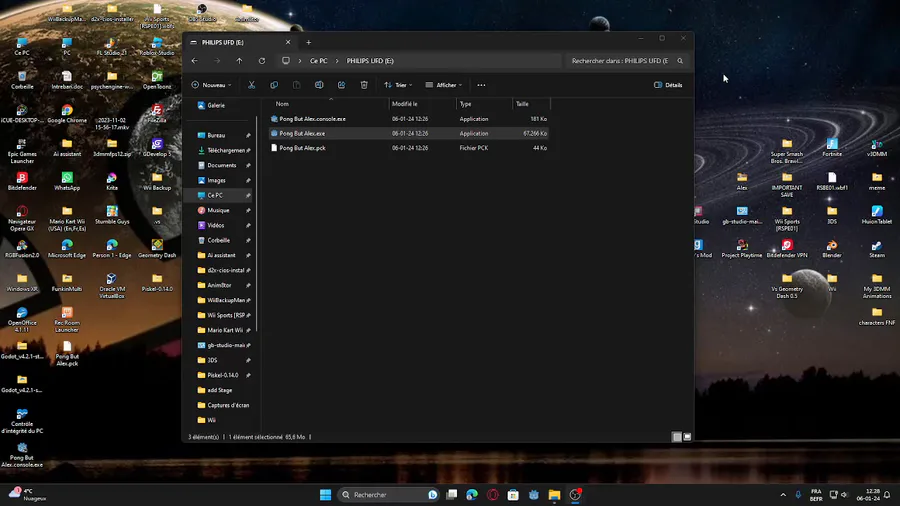Image resolution: width=900 pixels, height=506 pixels.
Task: Show hidden system tray icons chevron
Action: point(783,495)
